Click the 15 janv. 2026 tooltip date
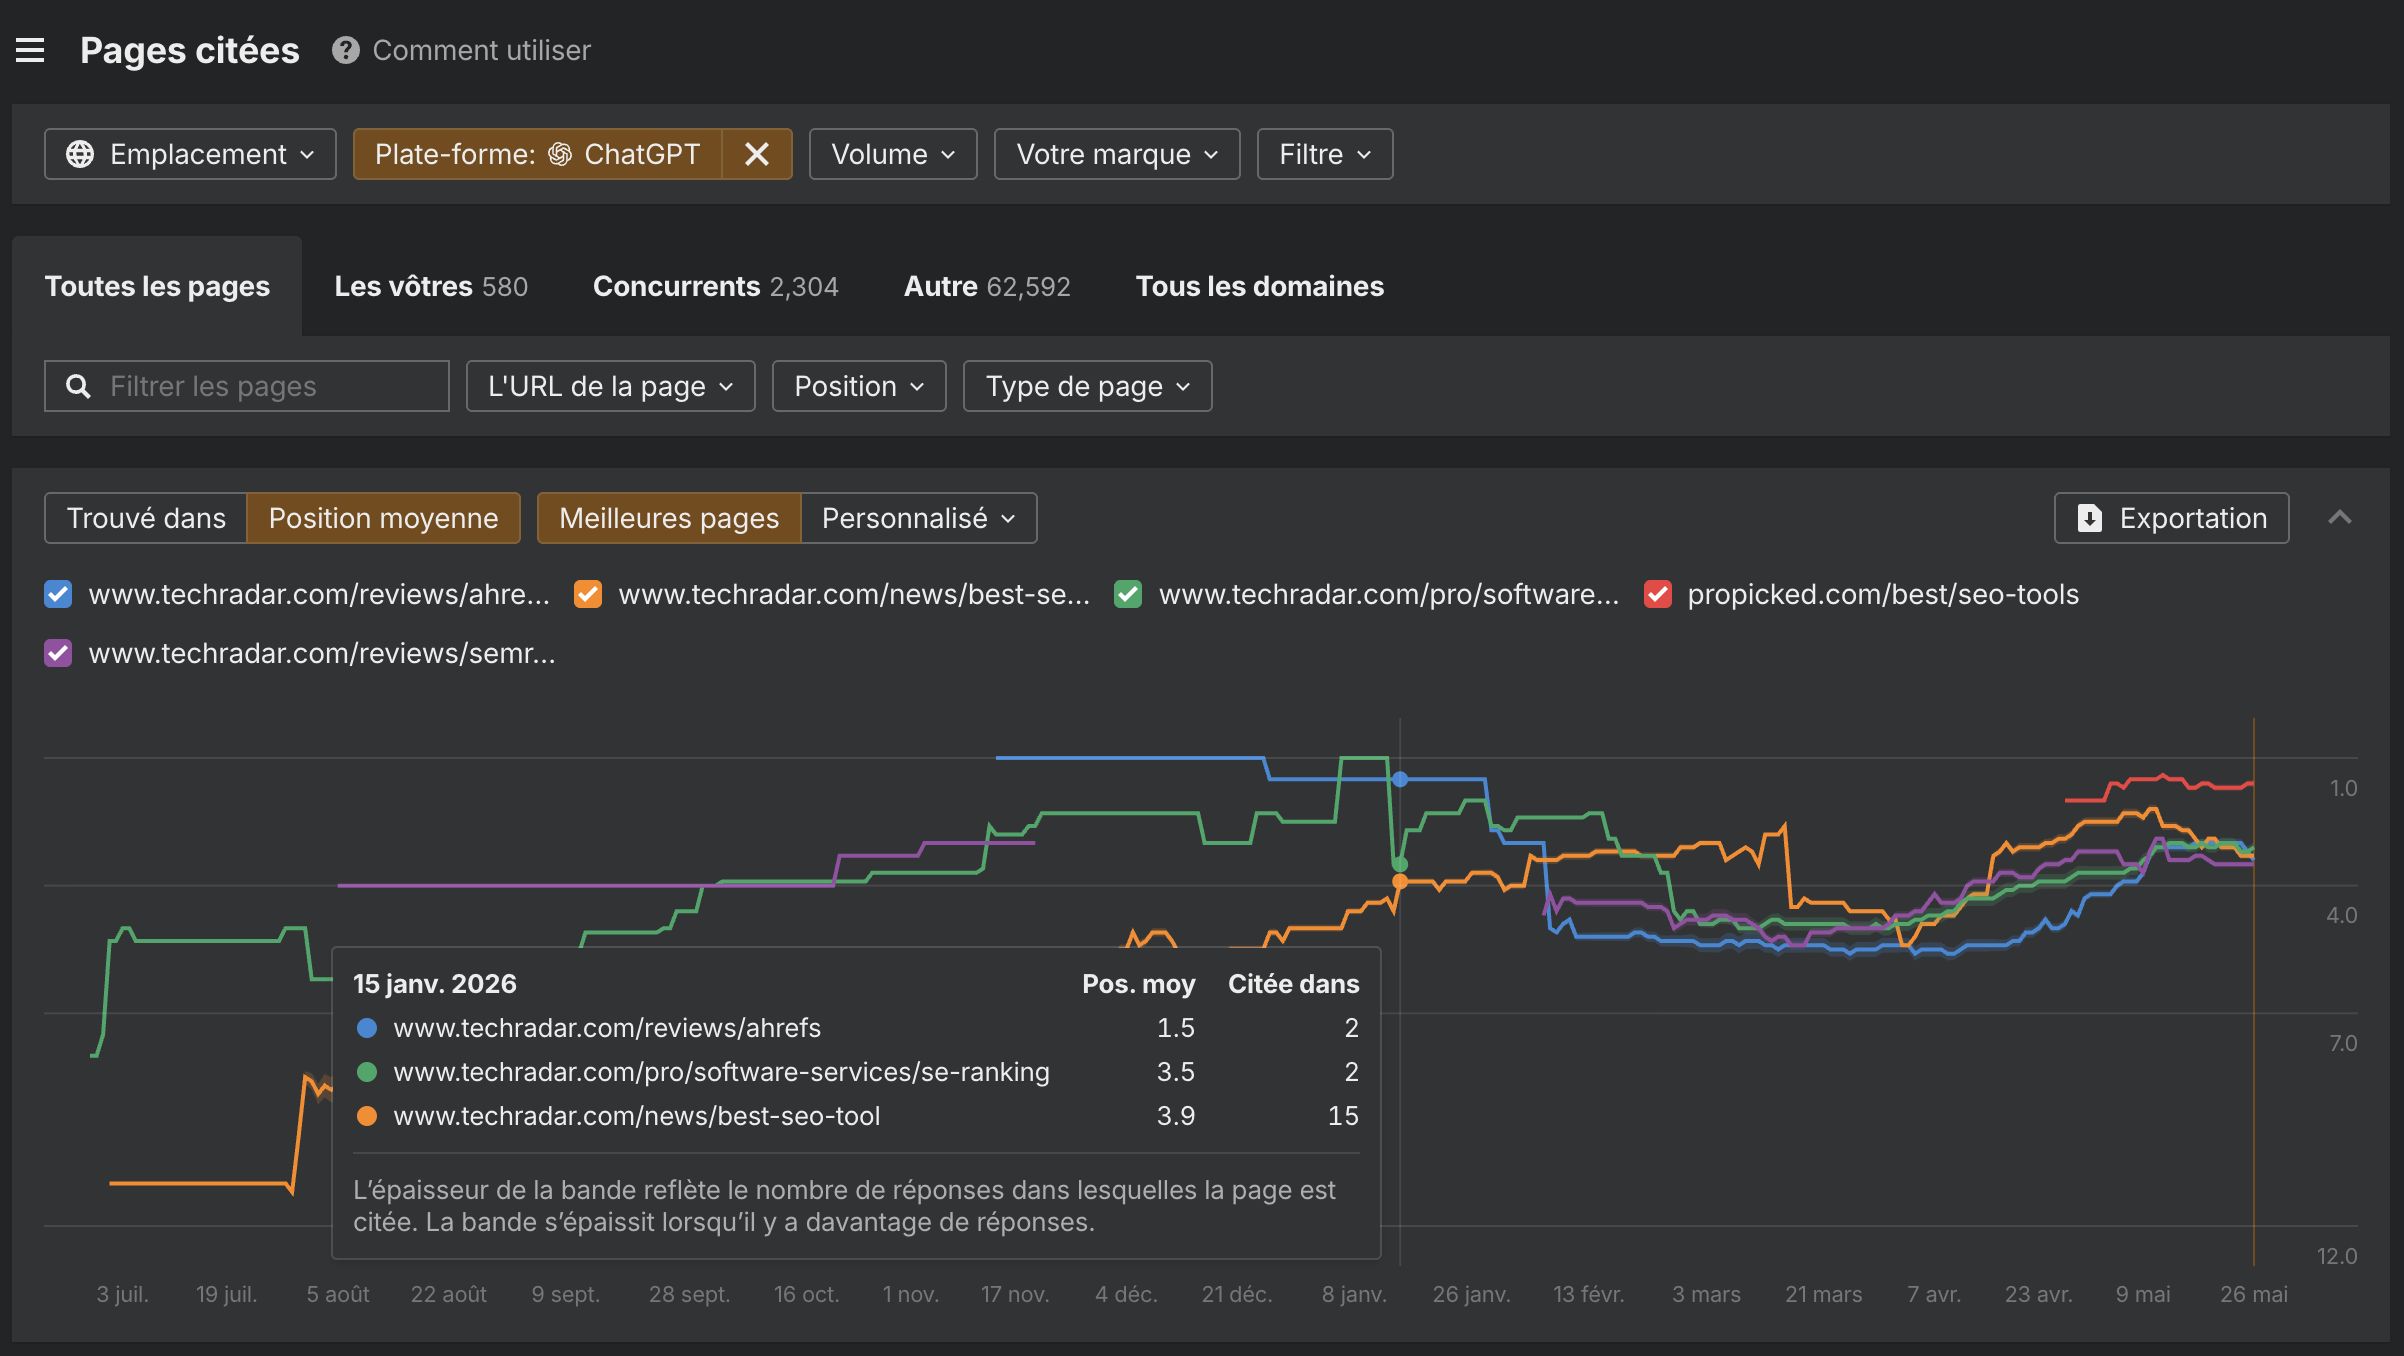Screen dimensions: 2404x1356 (435, 984)
